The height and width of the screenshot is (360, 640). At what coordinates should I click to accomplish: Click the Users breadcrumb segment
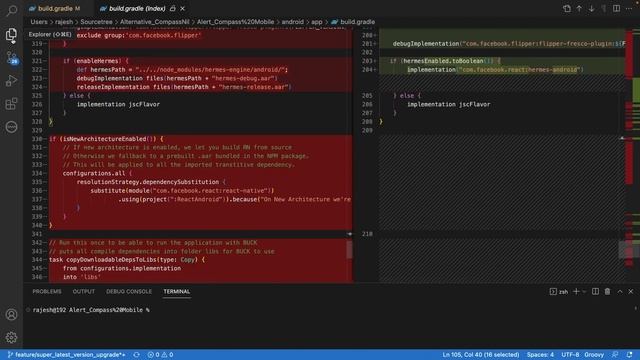tap(39, 22)
